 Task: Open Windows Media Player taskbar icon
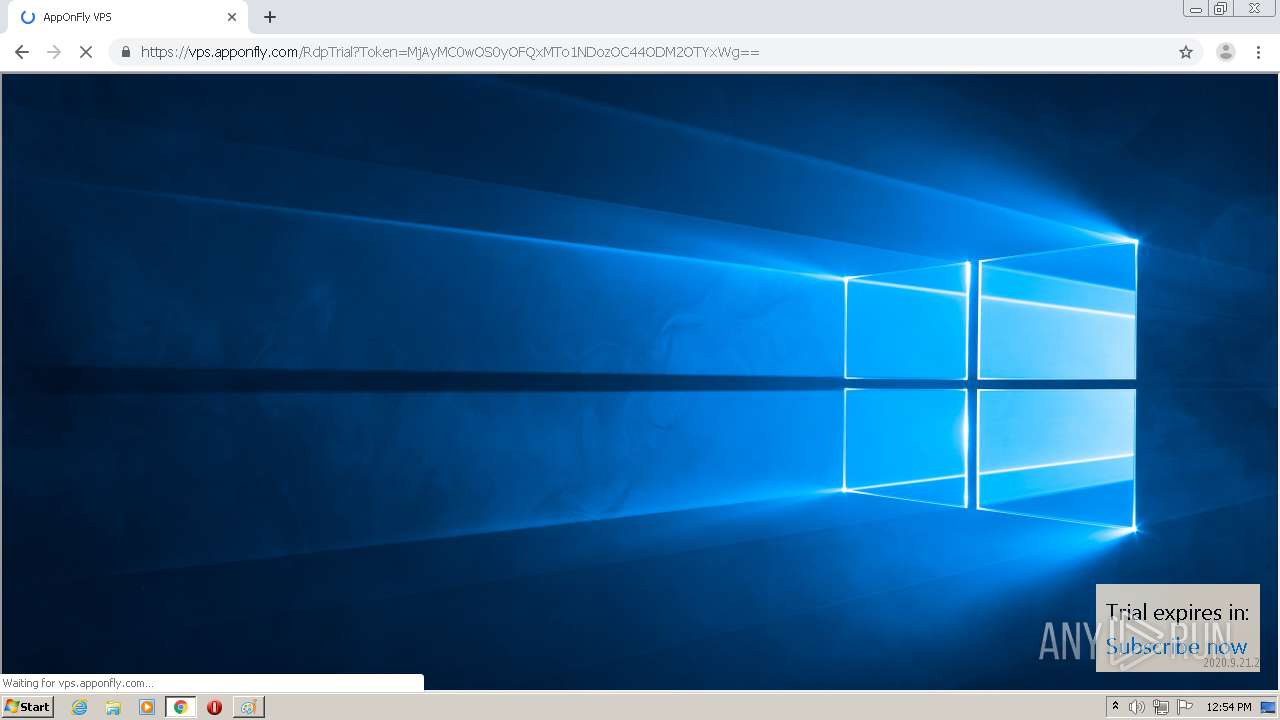[147, 707]
